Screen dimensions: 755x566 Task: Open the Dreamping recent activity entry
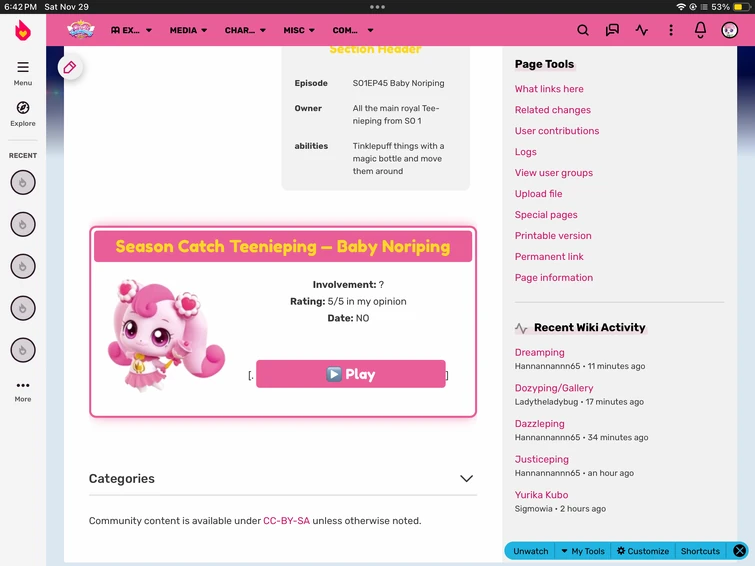(539, 353)
